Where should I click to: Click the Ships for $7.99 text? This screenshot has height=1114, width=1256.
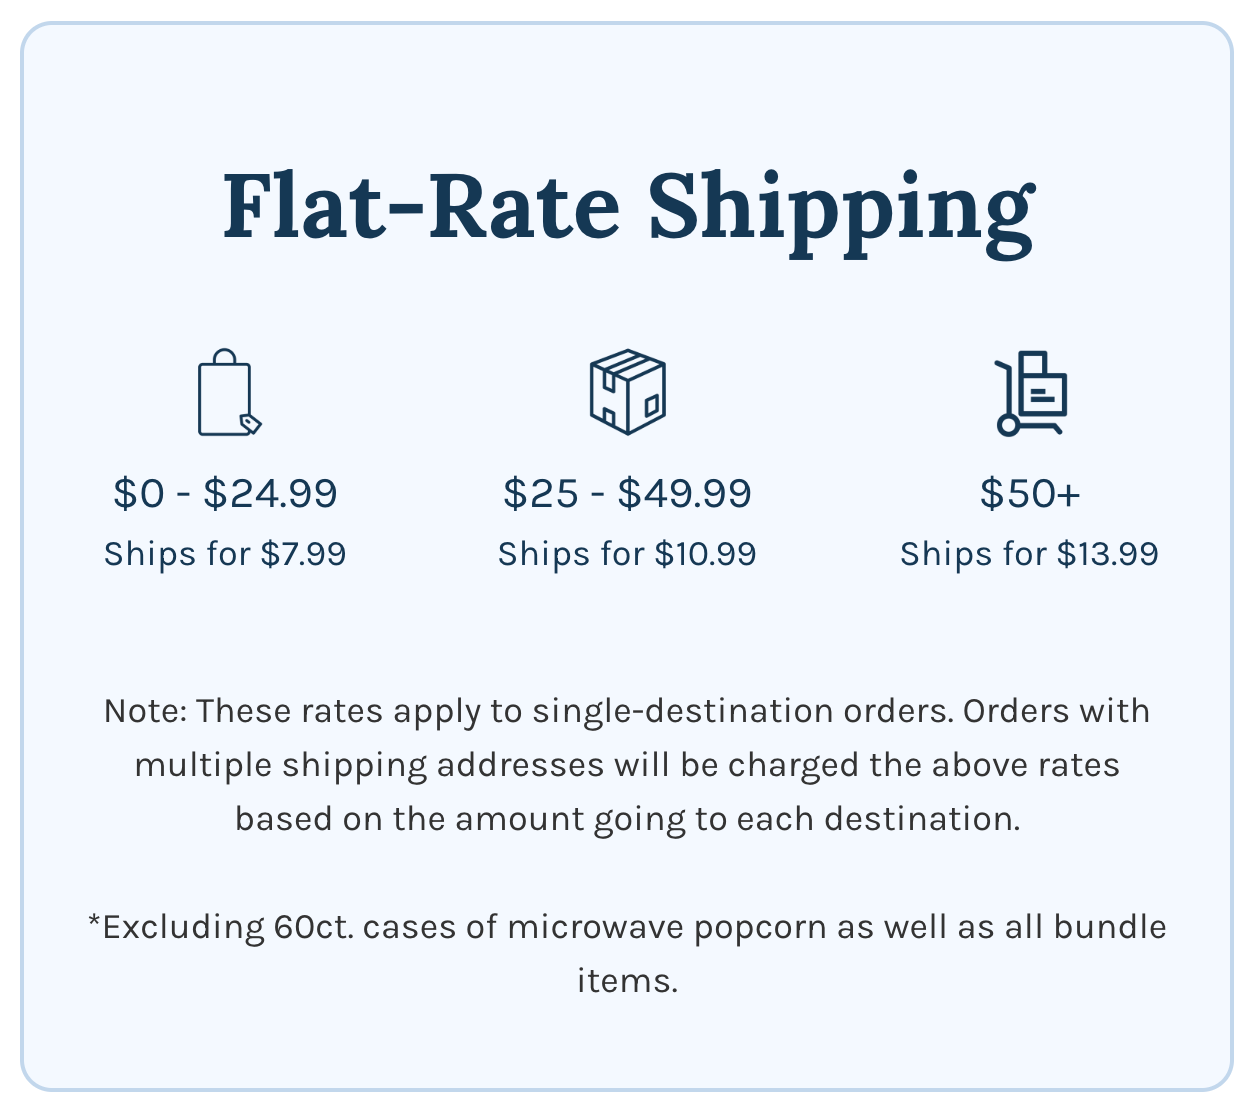coord(226,554)
